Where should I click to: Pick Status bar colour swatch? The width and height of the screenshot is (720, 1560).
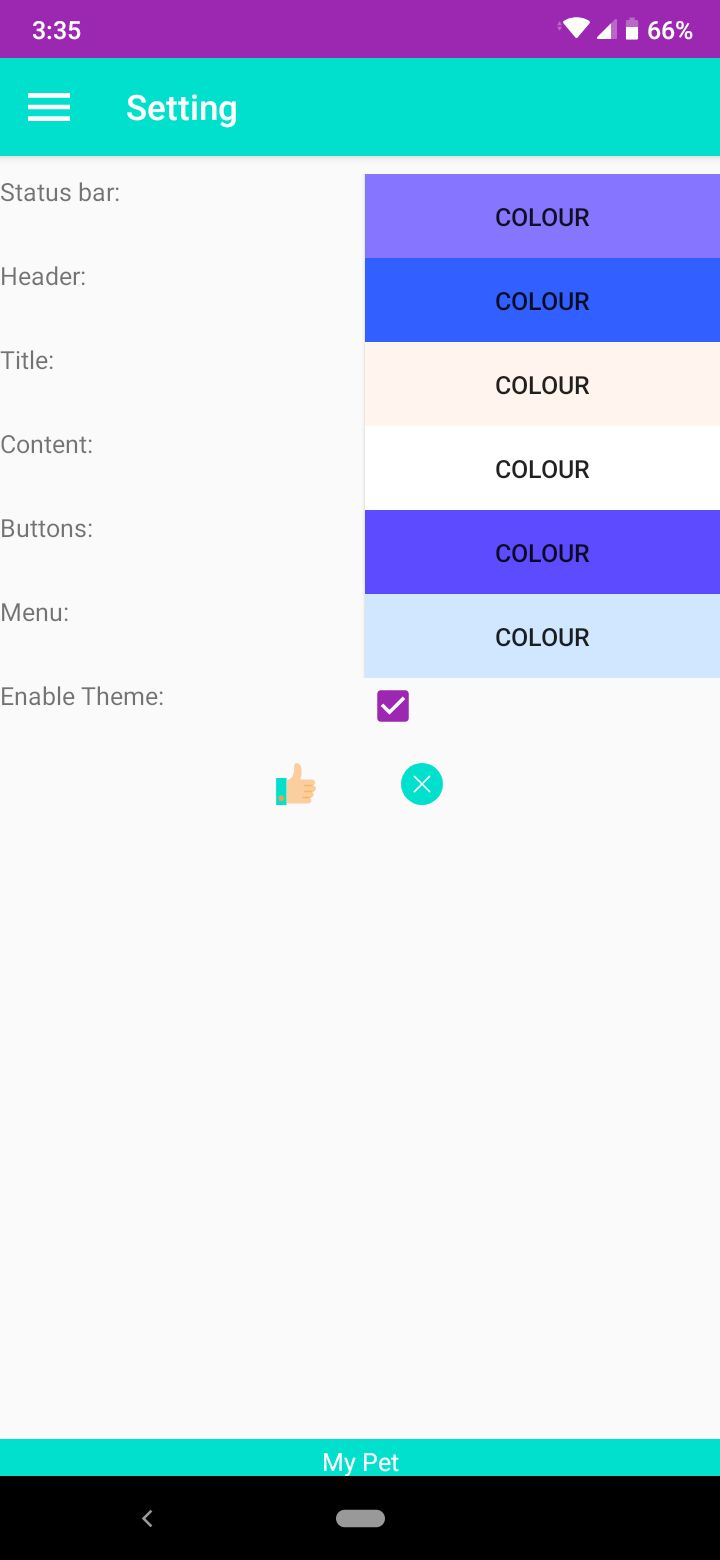(x=542, y=217)
